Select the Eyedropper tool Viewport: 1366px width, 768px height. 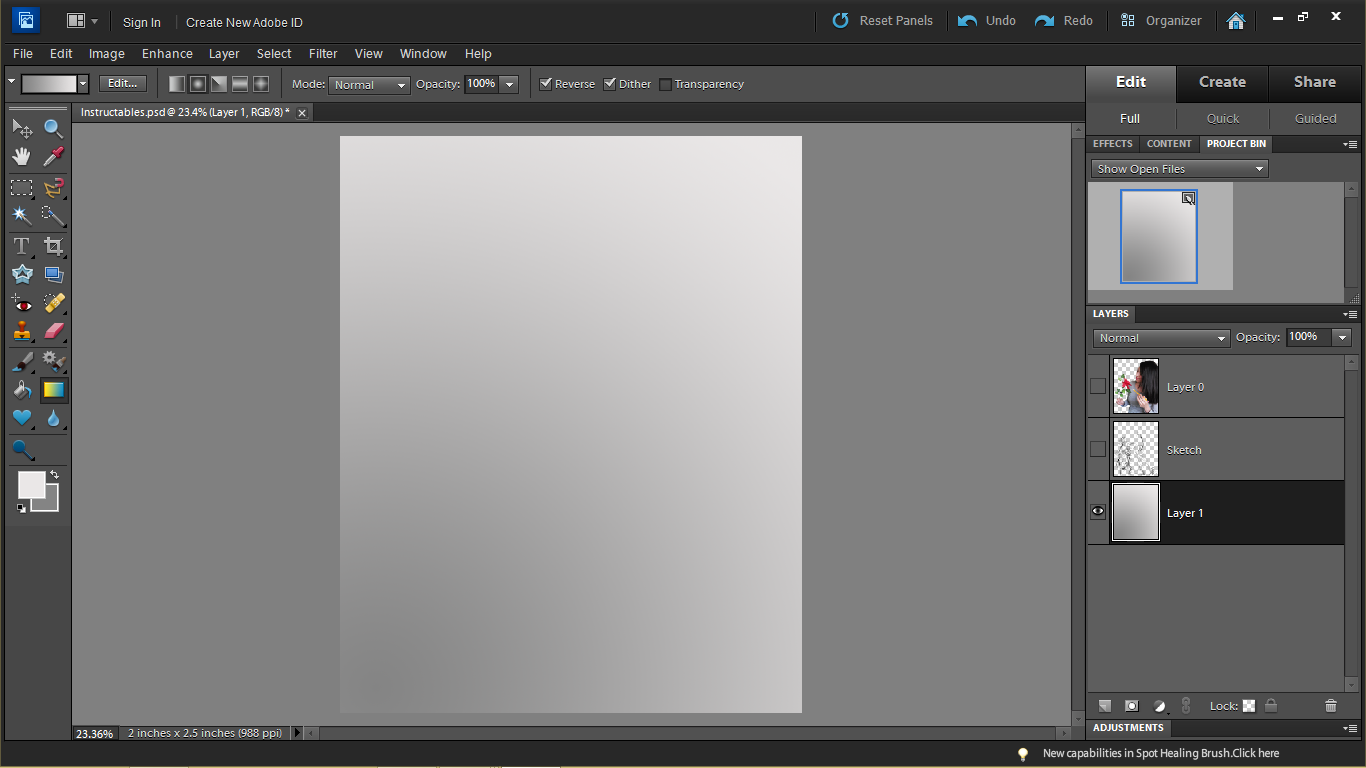[x=53, y=156]
